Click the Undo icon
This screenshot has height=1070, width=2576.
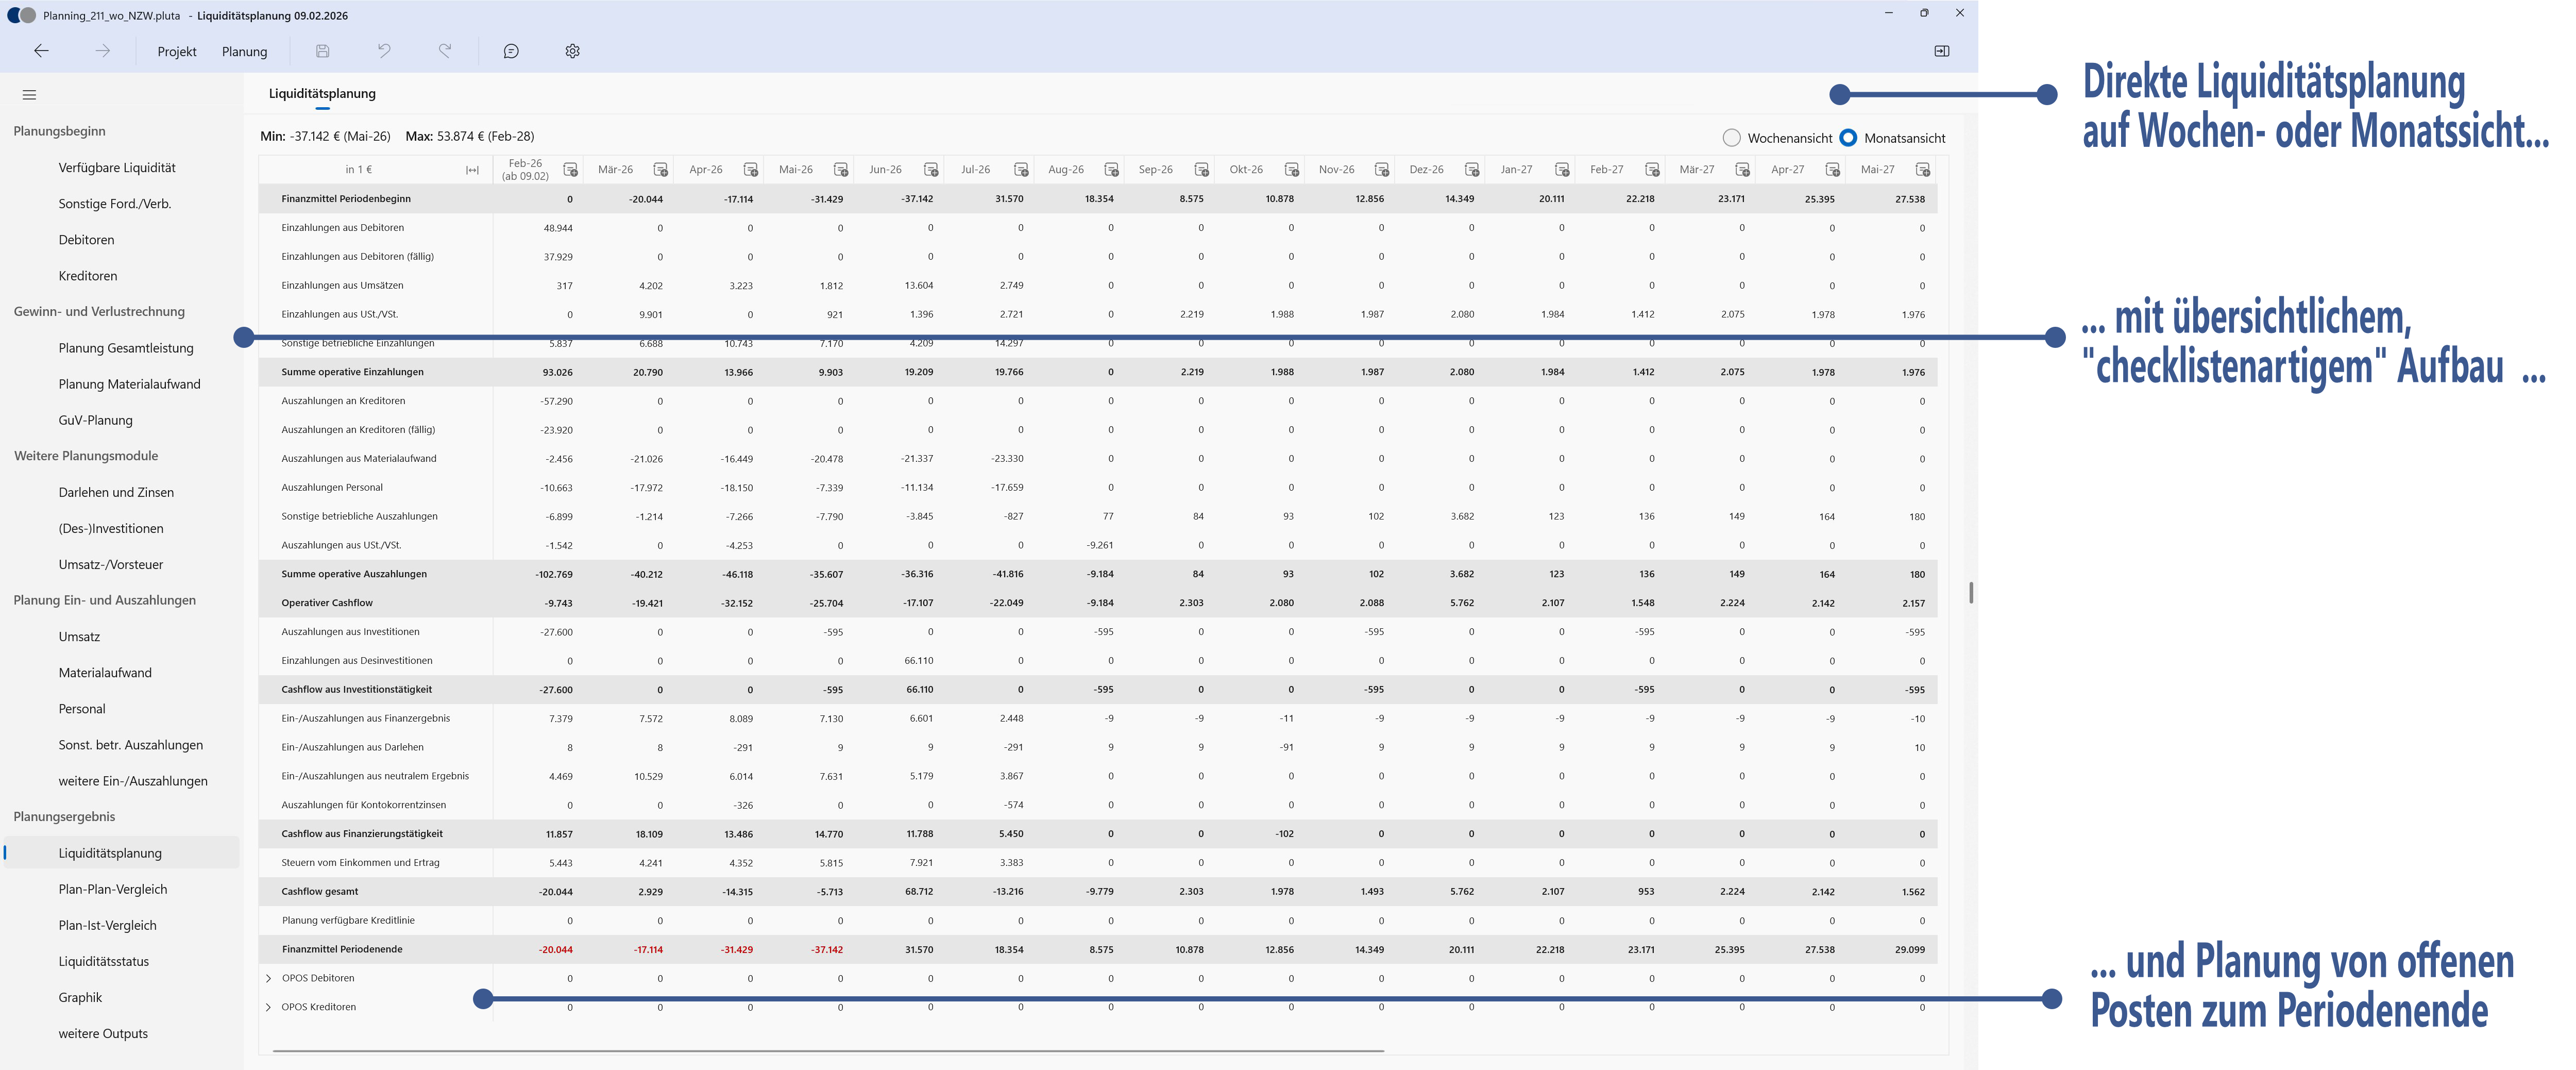[x=384, y=51]
